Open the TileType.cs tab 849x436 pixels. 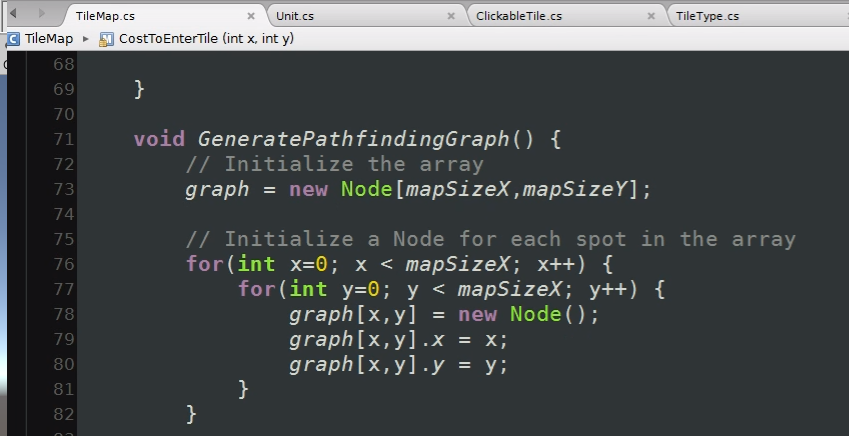pyautogui.click(x=707, y=16)
